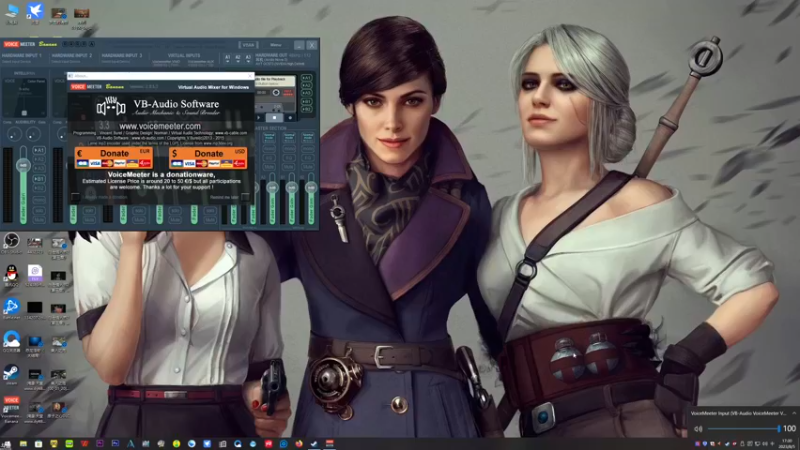The image size is (800, 450).
Task: Open the blue bird desktop icon
Action: point(35,13)
